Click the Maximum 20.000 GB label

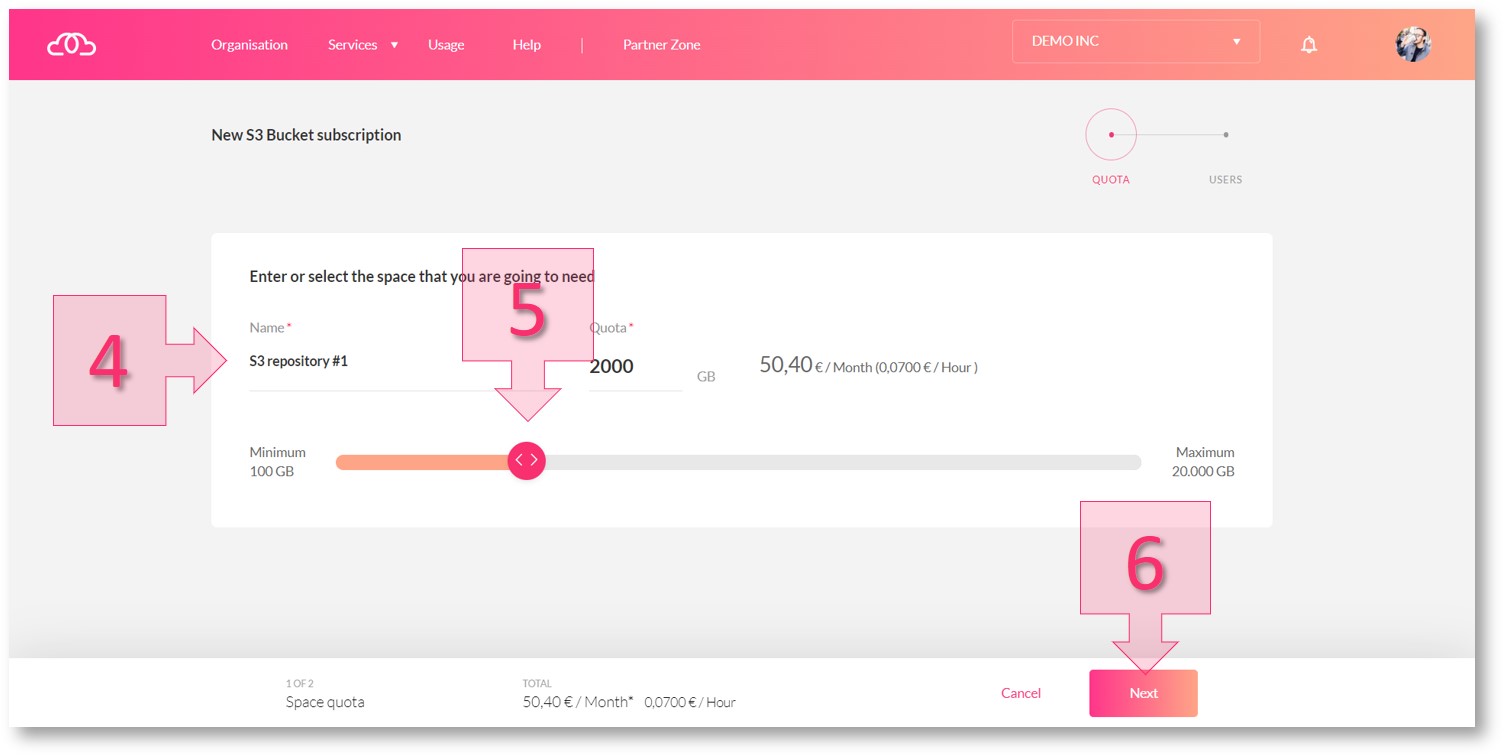(1203, 462)
